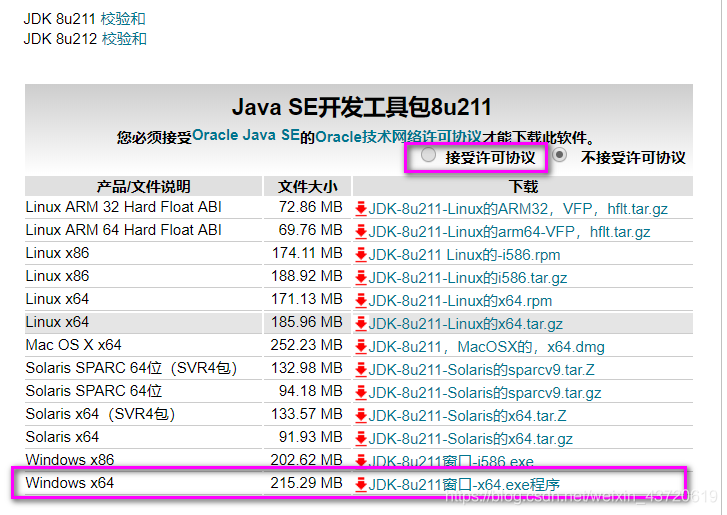The width and height of the screenshot is (727, 515).
Task: Click the Solaris SPARC 64位（SVR4包）label
Action: (132, 368)
